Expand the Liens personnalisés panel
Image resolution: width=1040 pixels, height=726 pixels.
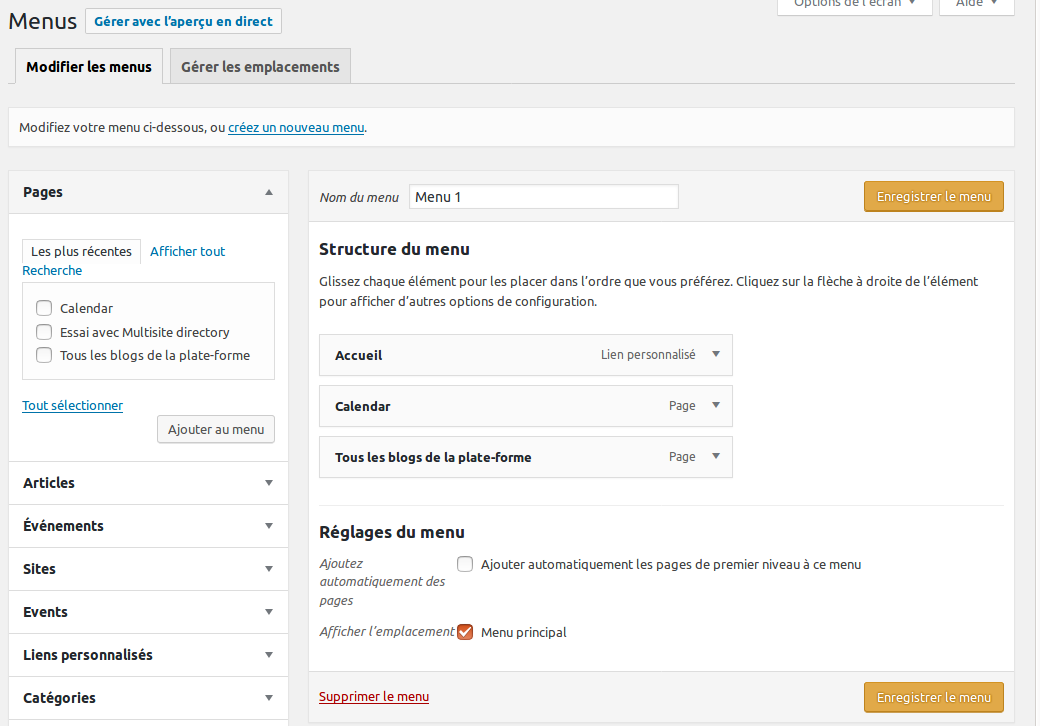coord(268,655)
